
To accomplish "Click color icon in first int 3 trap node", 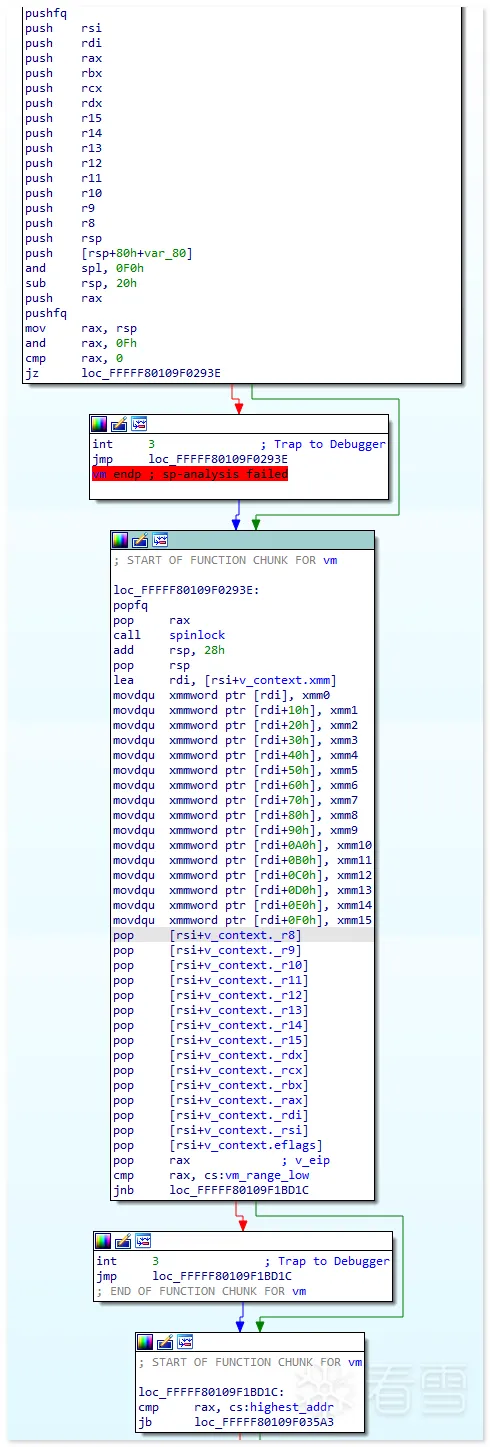I will (x=99, y=424).
